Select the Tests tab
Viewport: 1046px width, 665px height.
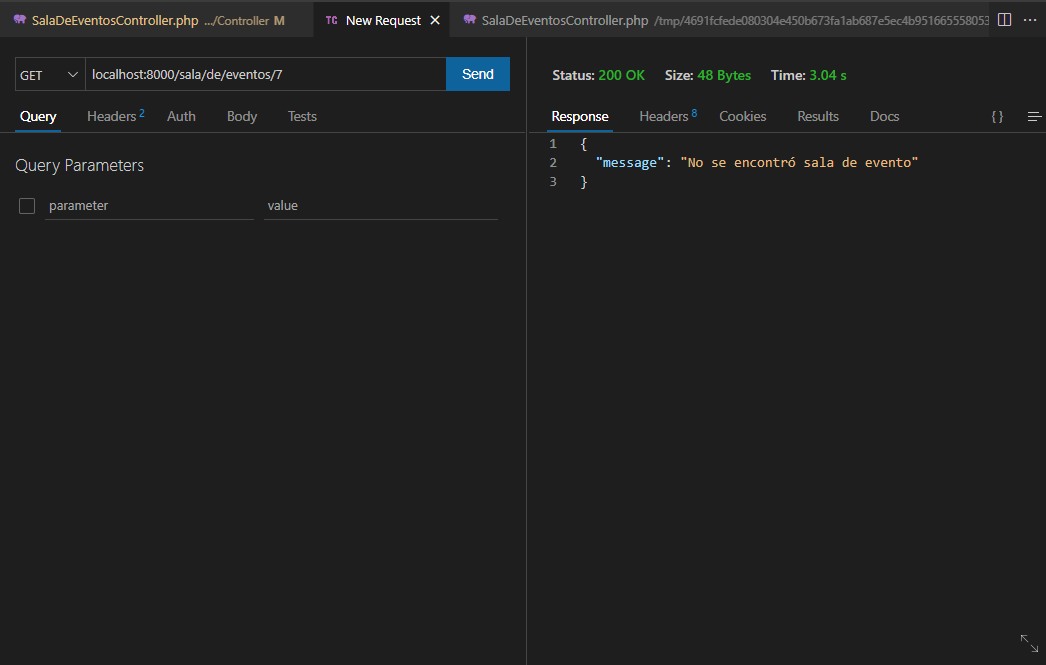[302, 116]
